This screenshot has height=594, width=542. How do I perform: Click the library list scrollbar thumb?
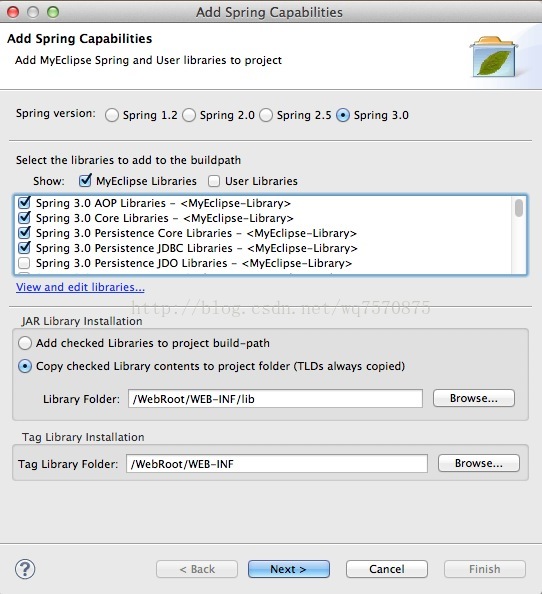(519, 208)
